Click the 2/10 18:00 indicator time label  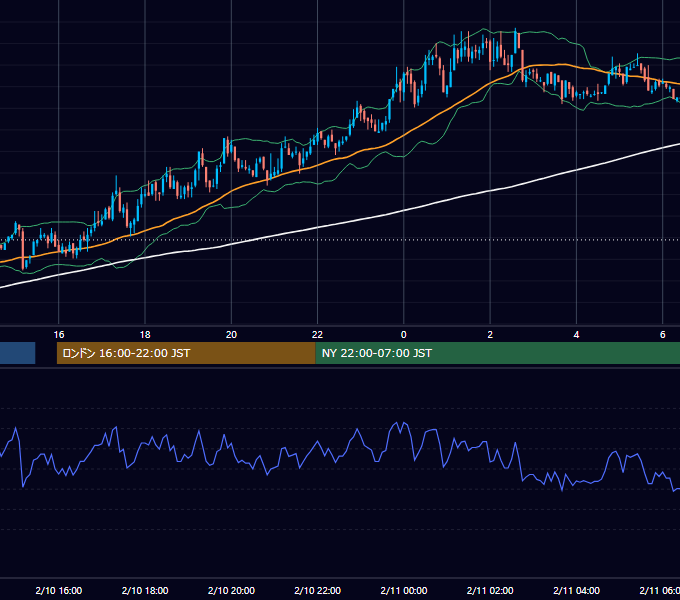pyautogui.click(x=145, y=590)
